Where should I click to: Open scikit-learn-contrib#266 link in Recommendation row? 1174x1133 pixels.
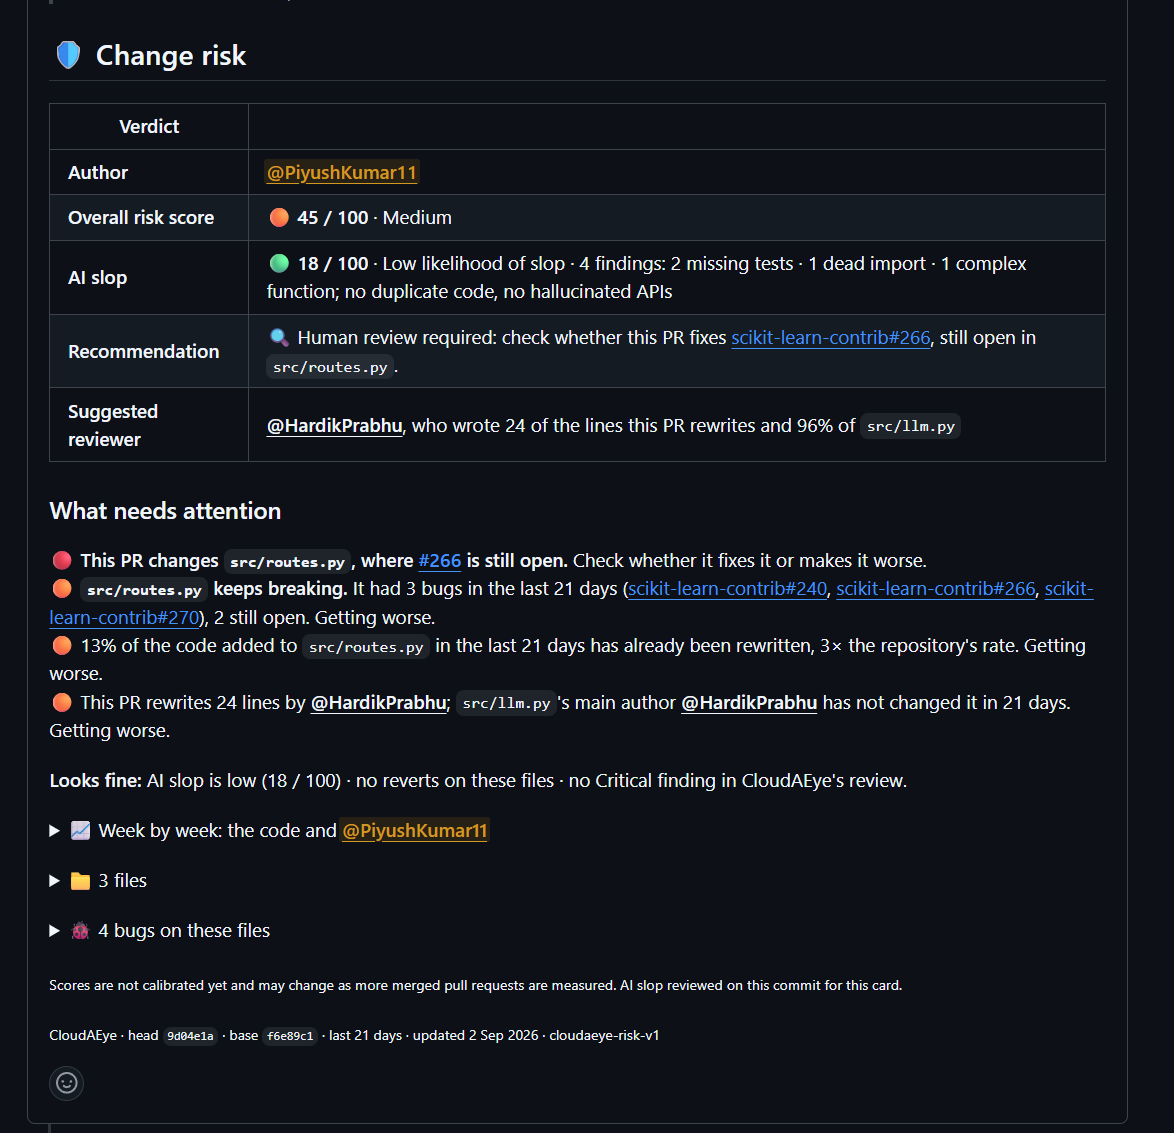coord(830,338)
